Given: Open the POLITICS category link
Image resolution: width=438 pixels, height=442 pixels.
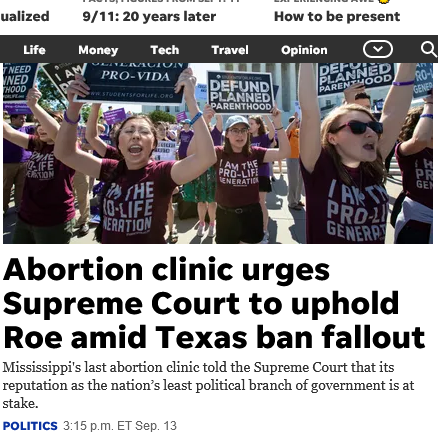Looking at the screenshot, I should tap(30, 426).
